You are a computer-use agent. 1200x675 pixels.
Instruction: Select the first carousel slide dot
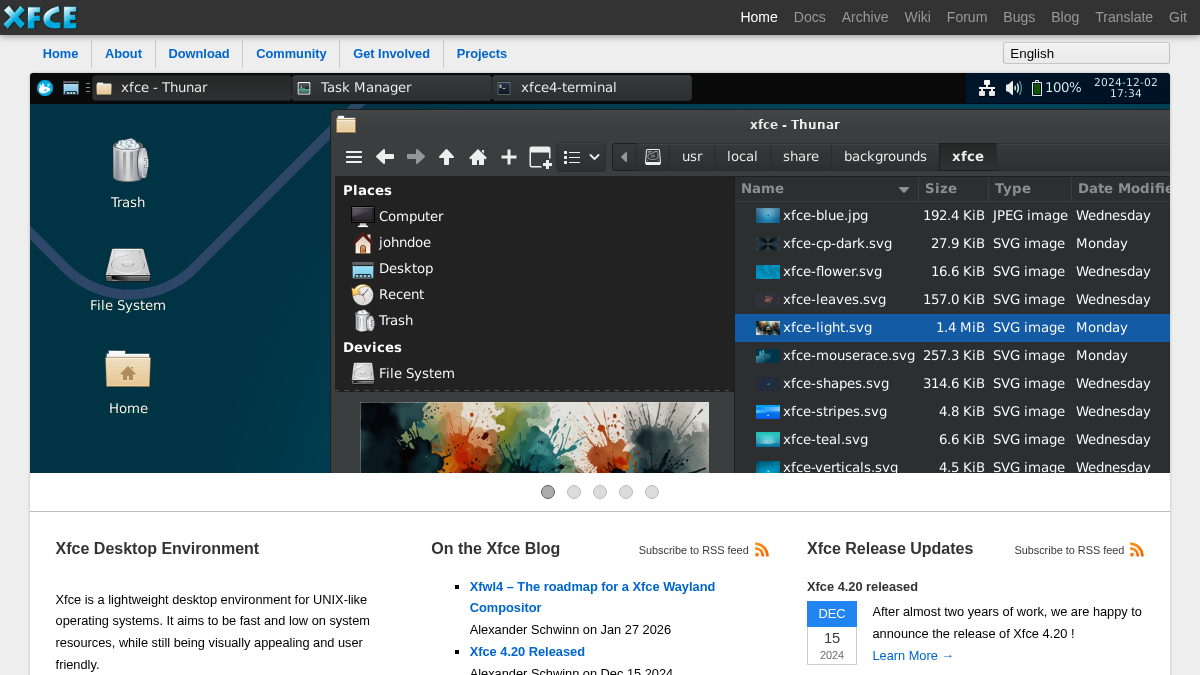tap(548, 492)
